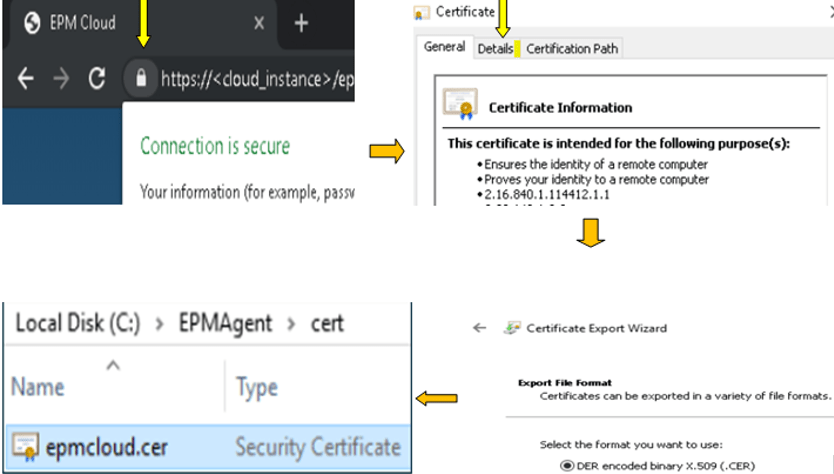
Task: Open a new browser tab with plus icon
Action: (301, 23)
